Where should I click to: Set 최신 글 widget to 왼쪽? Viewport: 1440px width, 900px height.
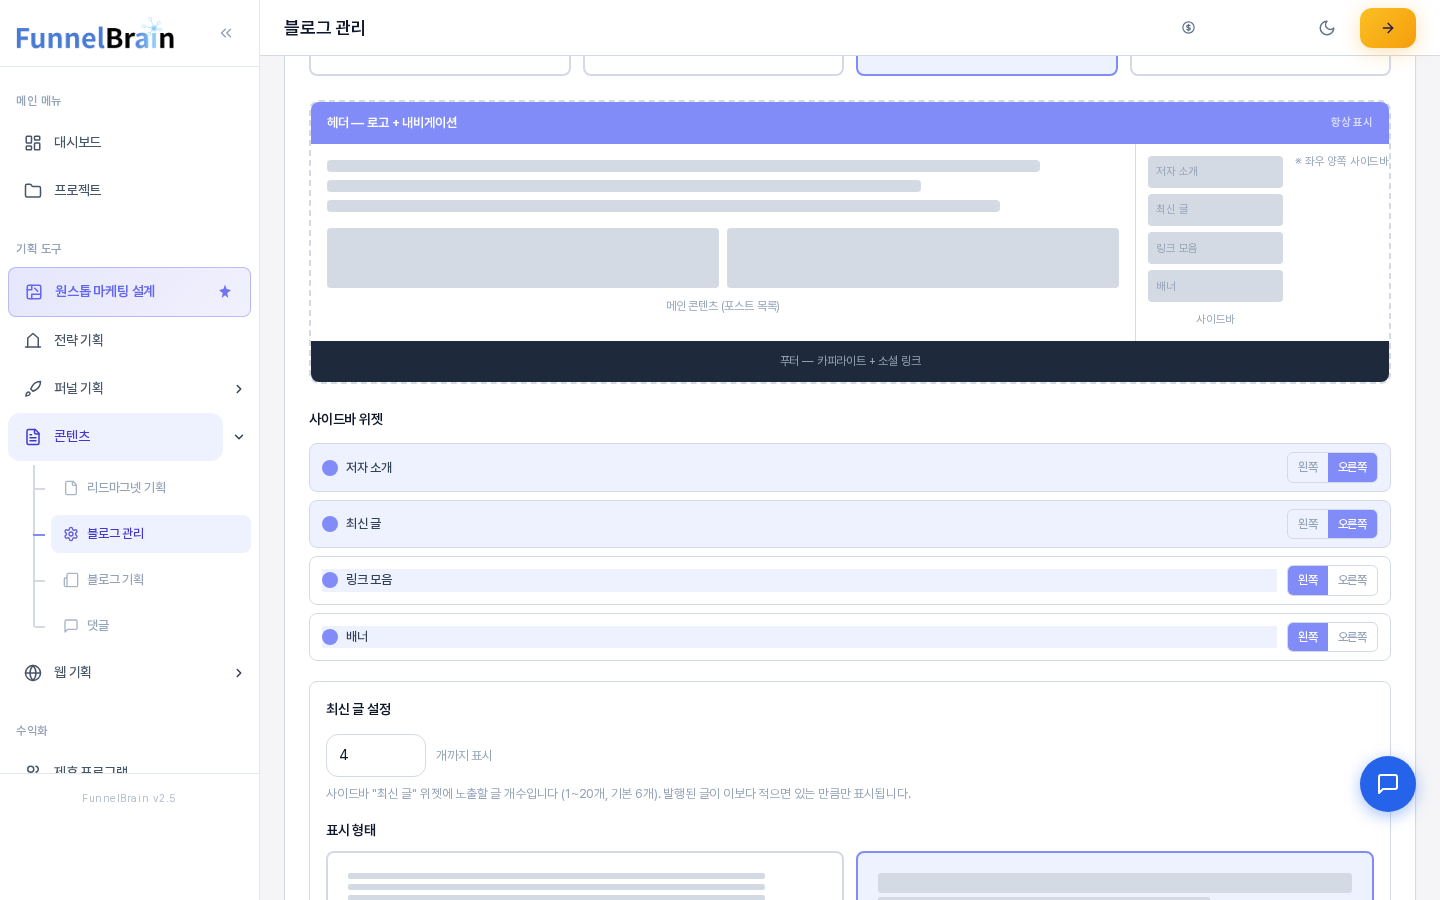pos(1308,524)
